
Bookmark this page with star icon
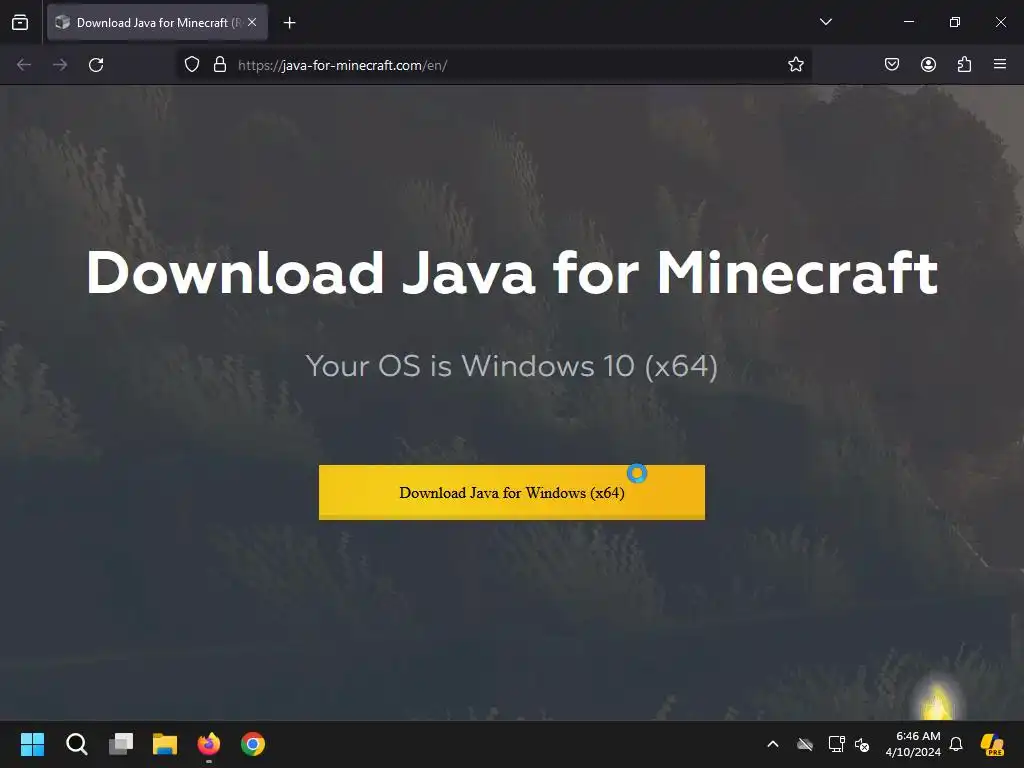click(795, 65)
